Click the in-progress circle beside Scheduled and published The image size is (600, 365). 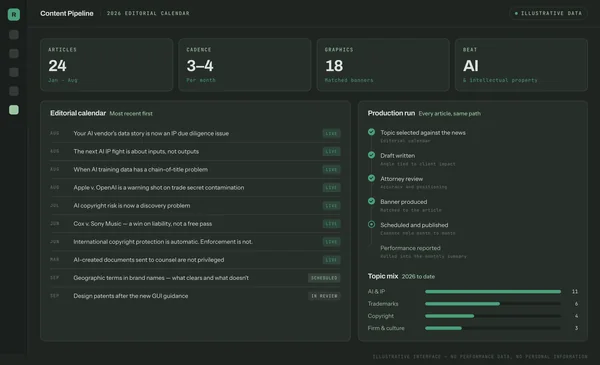371,225
